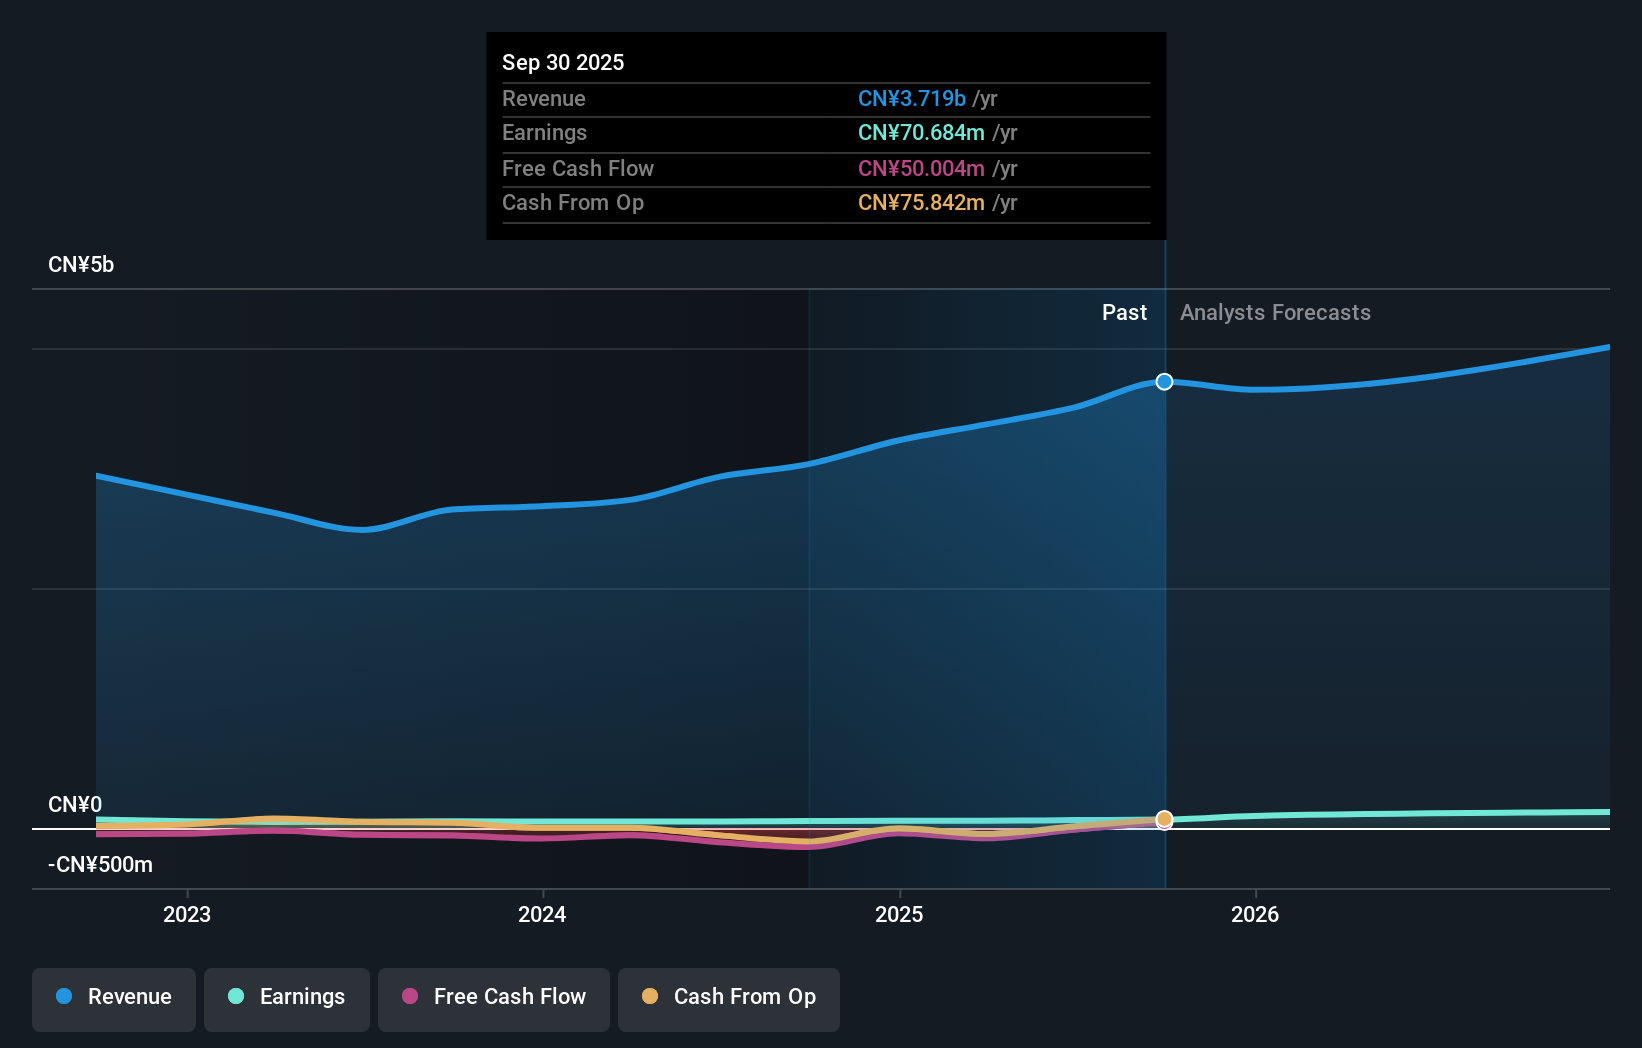
Task: Click the blue dot in Revenue legend
Action: [x=64, y=997]
